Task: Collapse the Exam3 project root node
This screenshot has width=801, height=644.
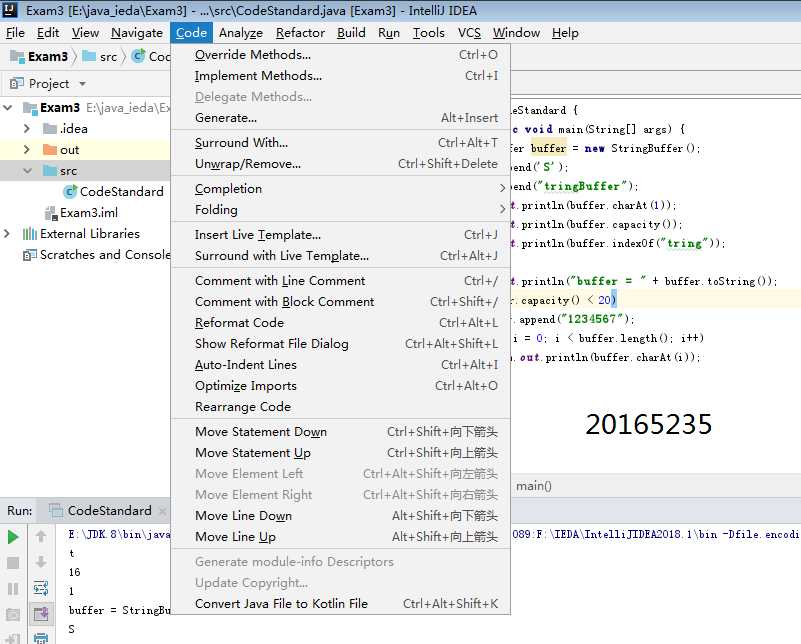Action: coord(8,108)
